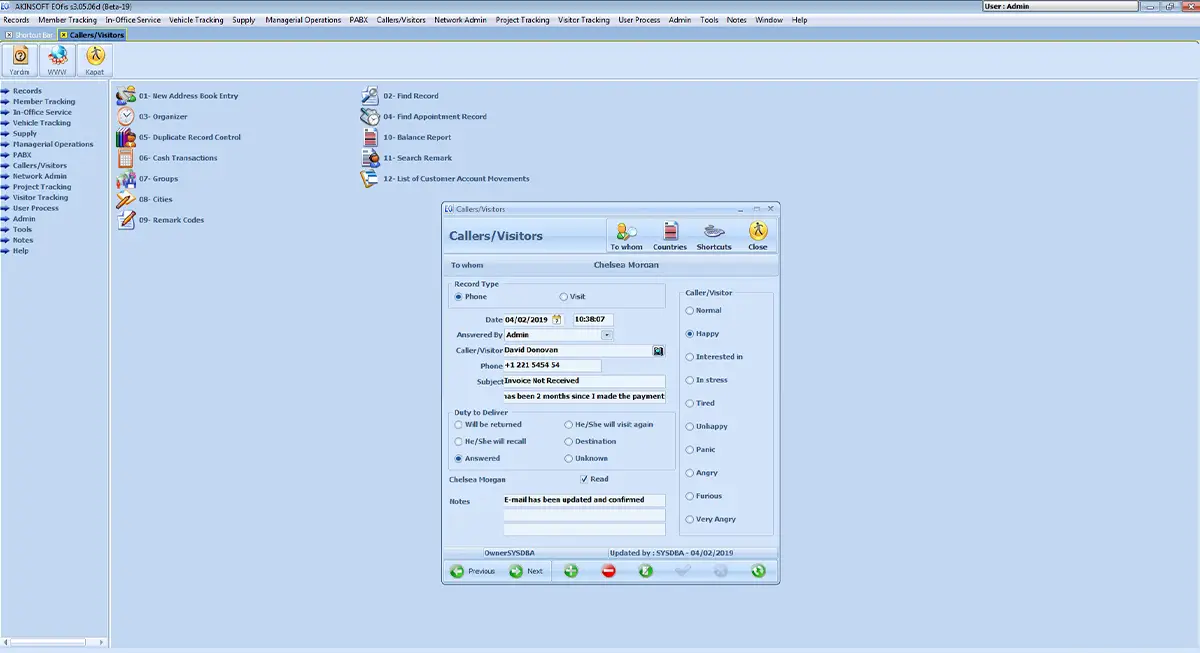Open the 11- Search Remark icon
1200x653 pixels.
coord(369,158)
